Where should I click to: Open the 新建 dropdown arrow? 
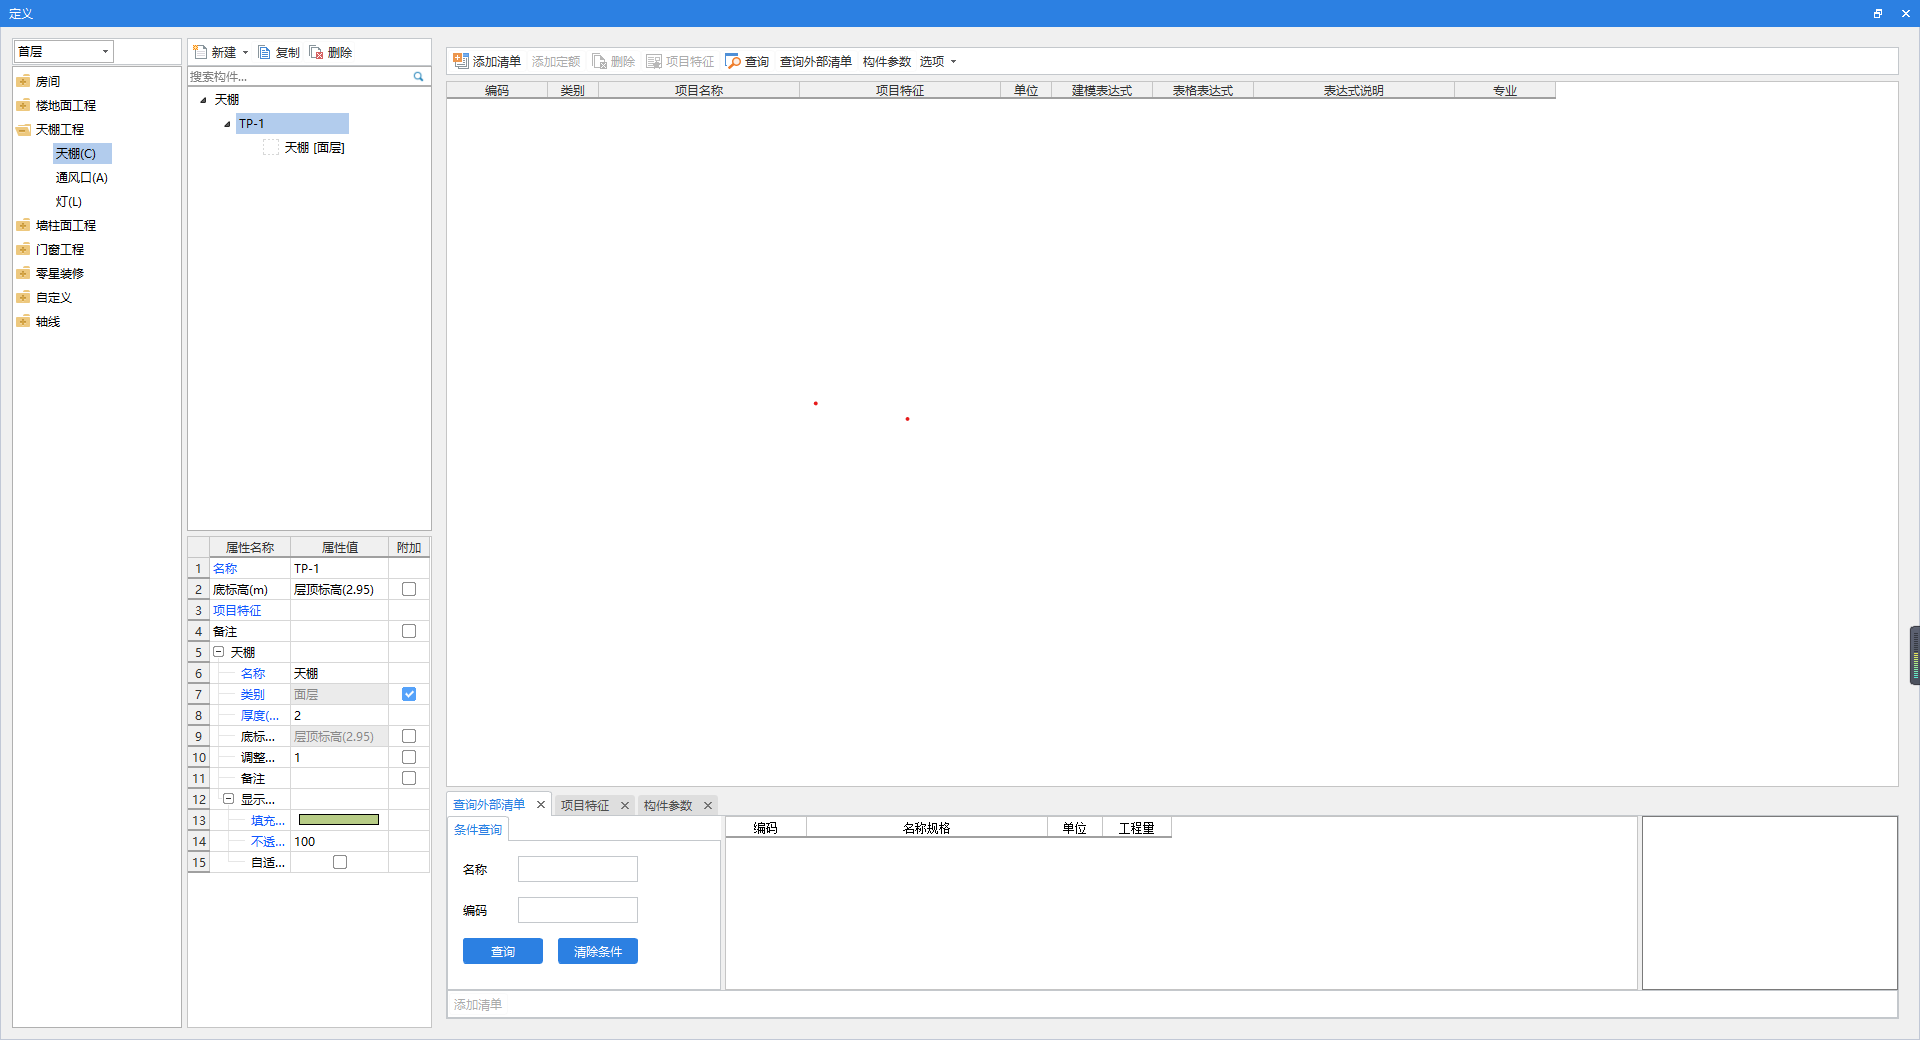click(x=245, y=52)
